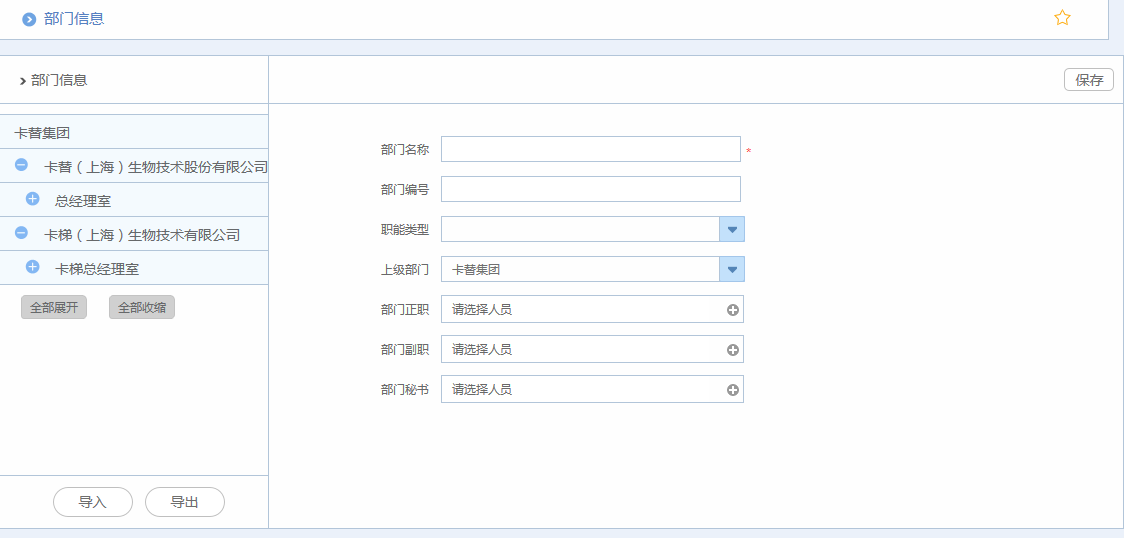Select 总经理室 department in the tree
This screenshot has height=538, width=1124.
83,201
